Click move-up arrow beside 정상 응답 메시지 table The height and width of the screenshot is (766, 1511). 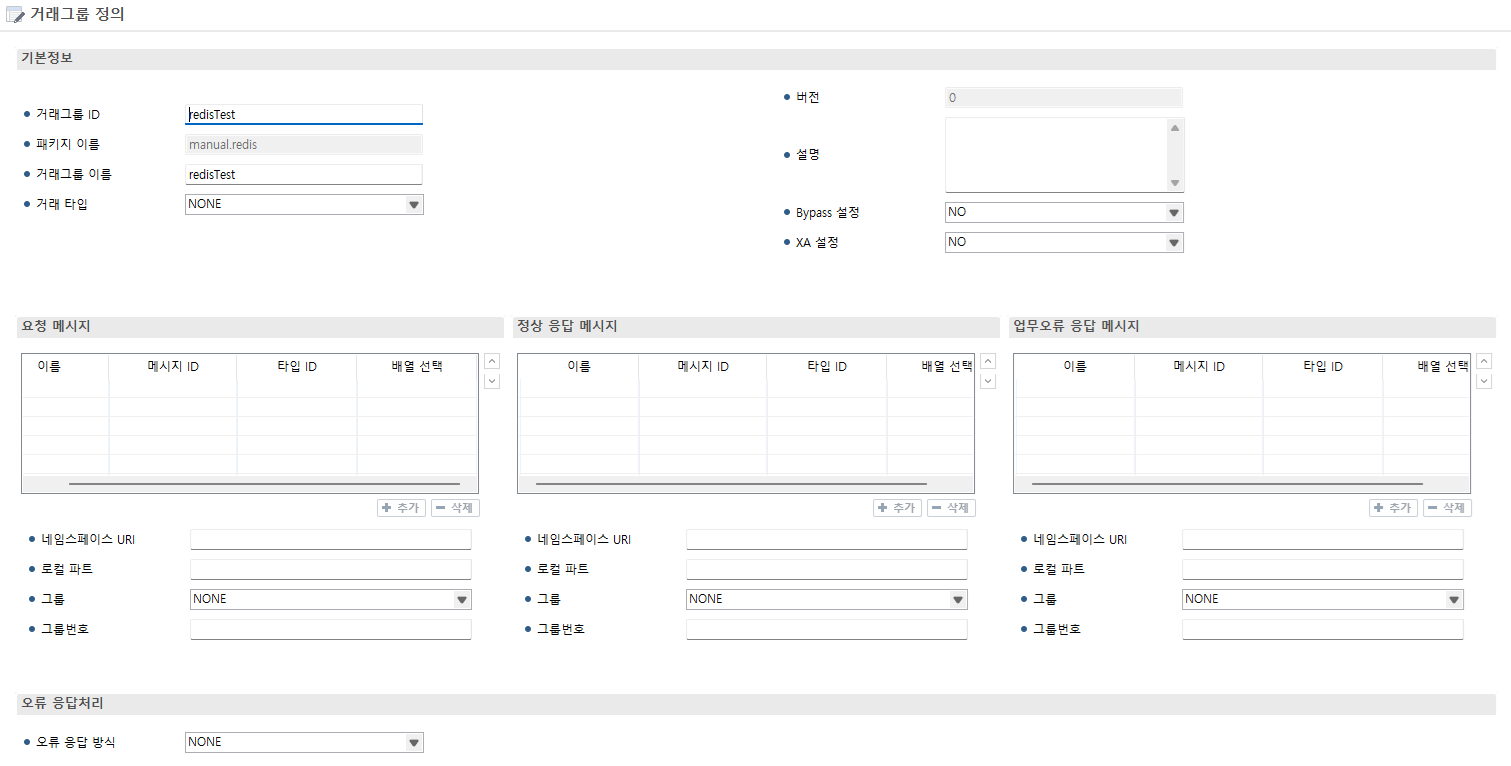[x=988, y=361]
